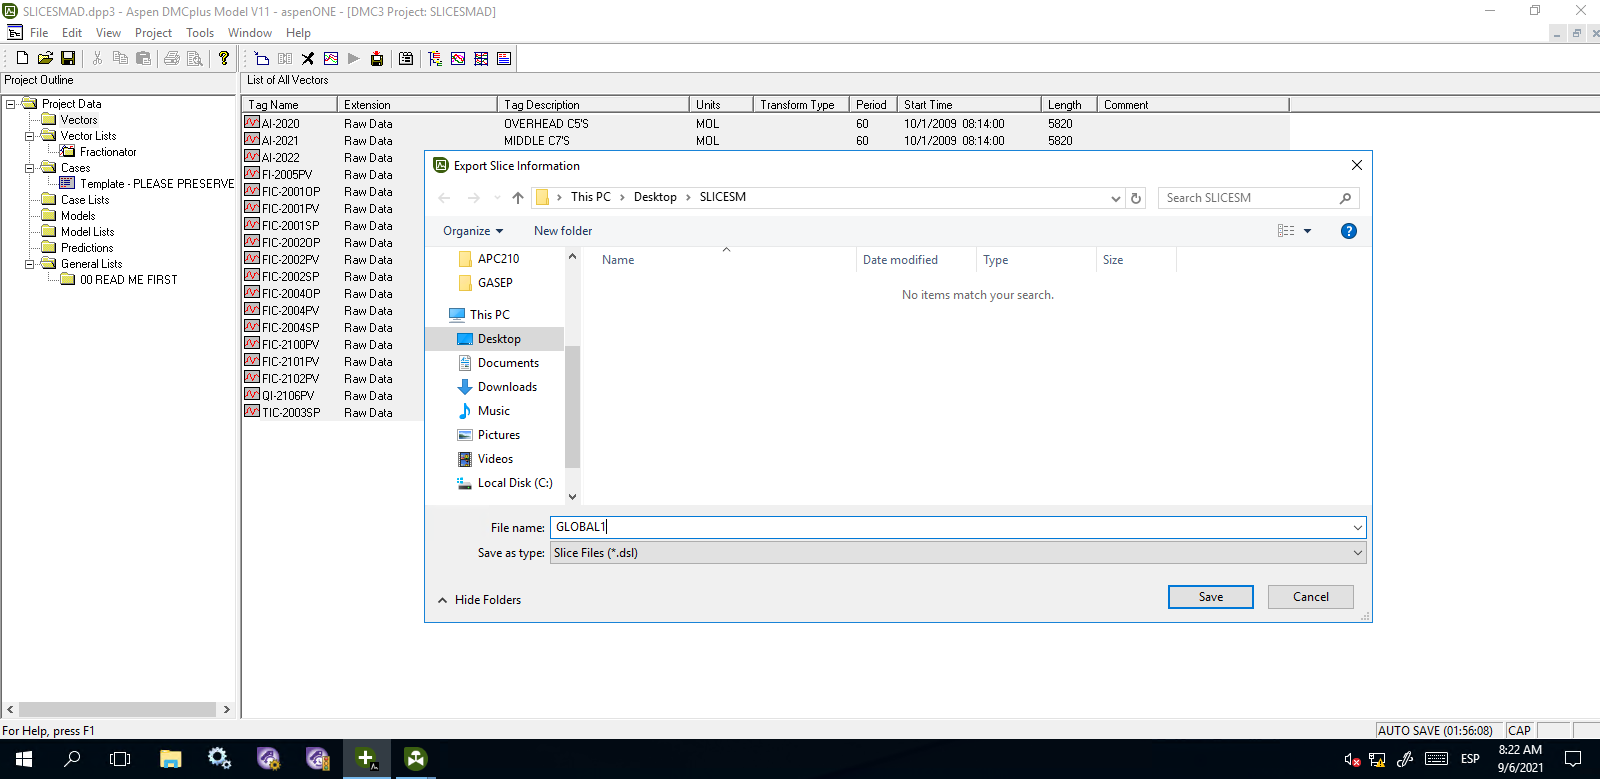
Task: Go up one folder level in dialog
Action: click(518, 198)
